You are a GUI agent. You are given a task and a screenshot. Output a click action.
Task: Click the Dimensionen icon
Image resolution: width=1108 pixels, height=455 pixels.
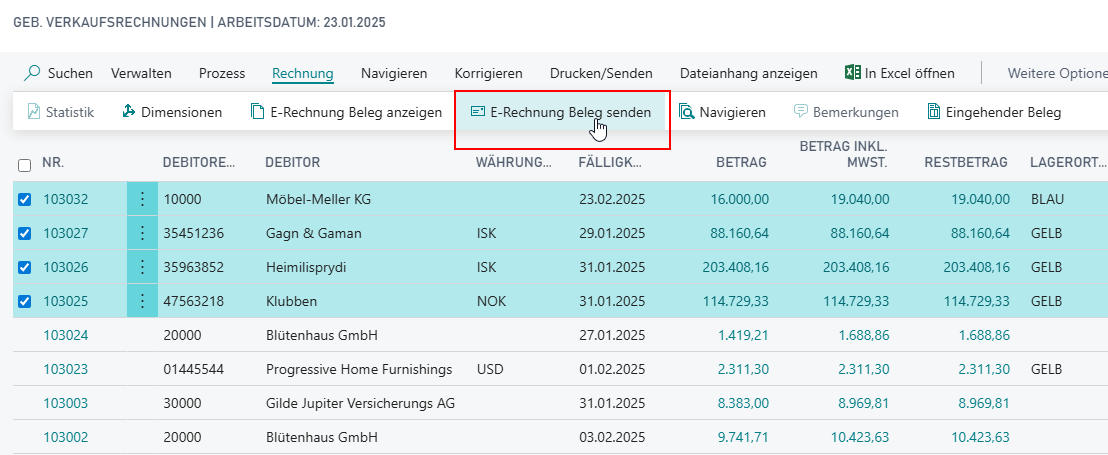click(x=129, y=112)
